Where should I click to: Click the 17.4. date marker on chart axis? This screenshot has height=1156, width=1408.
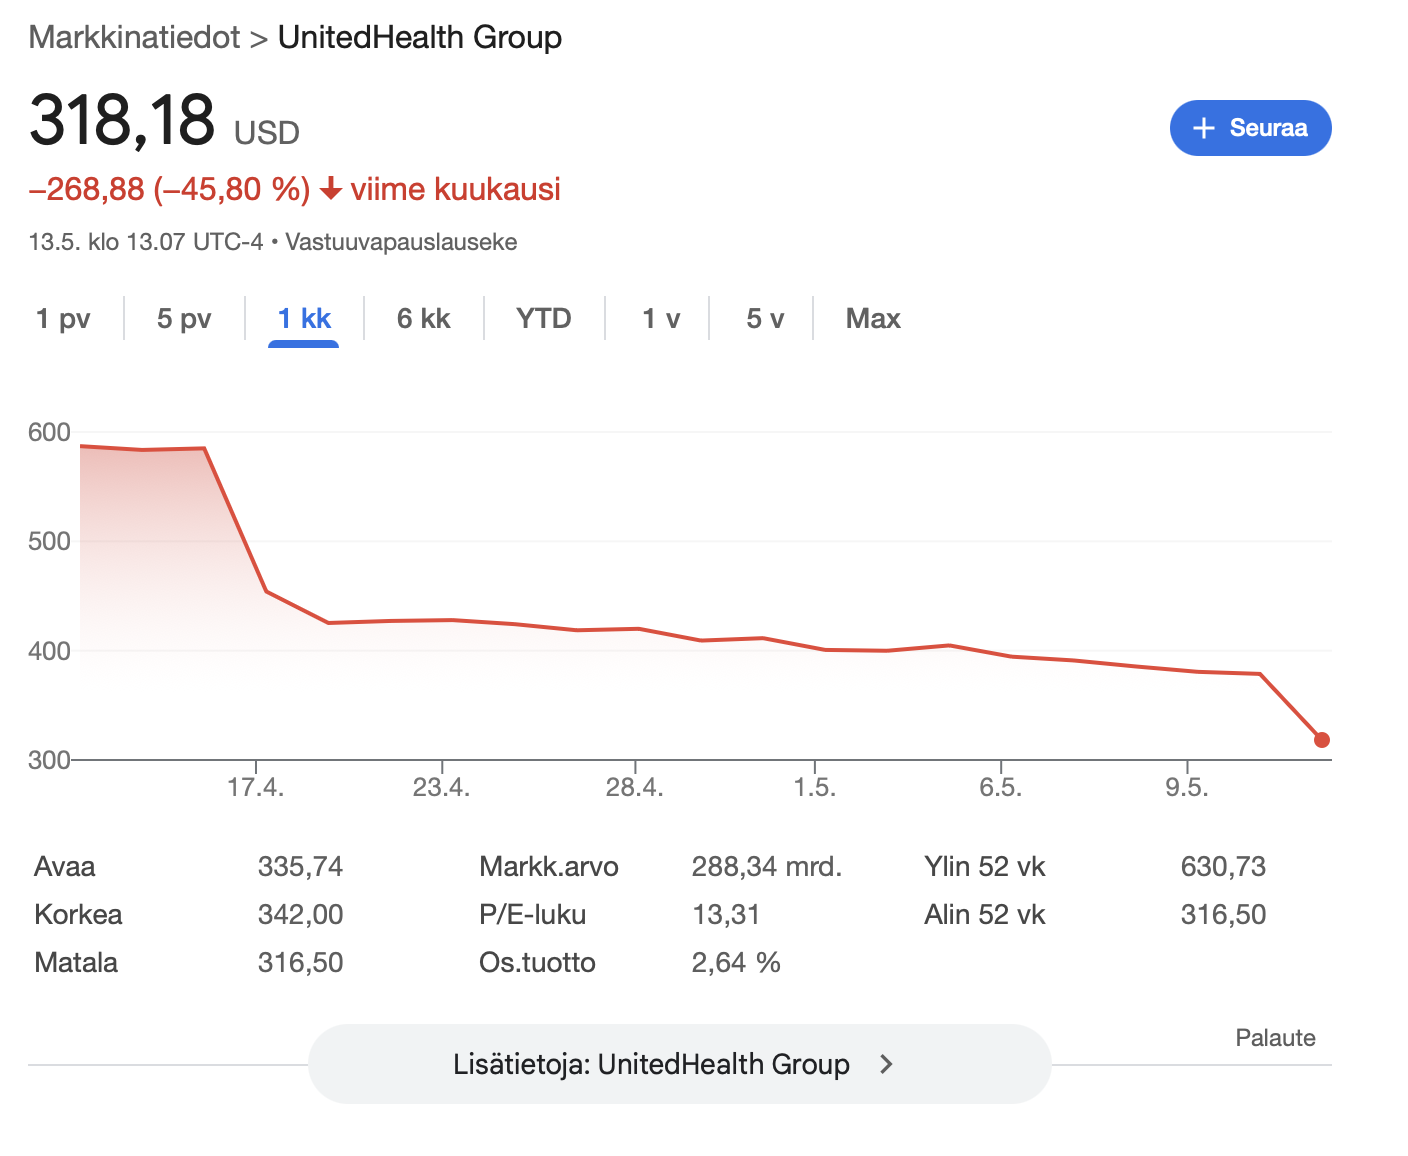[x=256, y=787]
